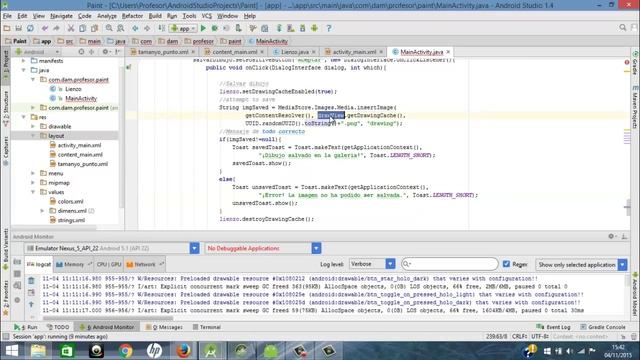Open the Terminal tool window button
The height and width of the screenshot is (360, 640).
coord(207,327)
